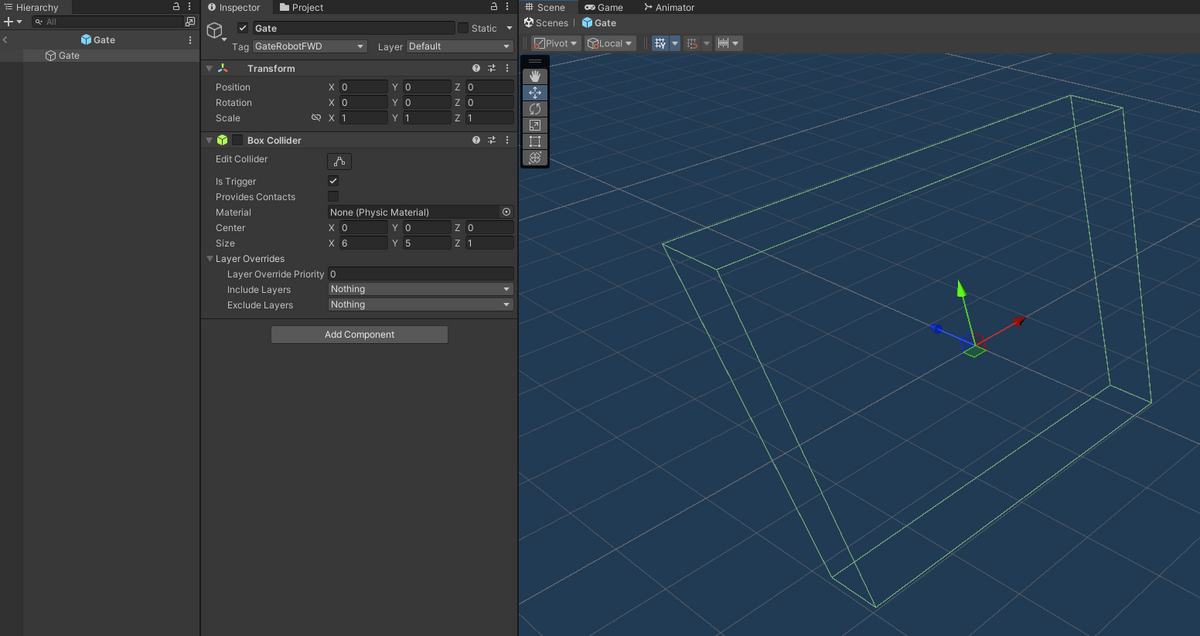Select the combined Transform tool

(x=535, y=157)
